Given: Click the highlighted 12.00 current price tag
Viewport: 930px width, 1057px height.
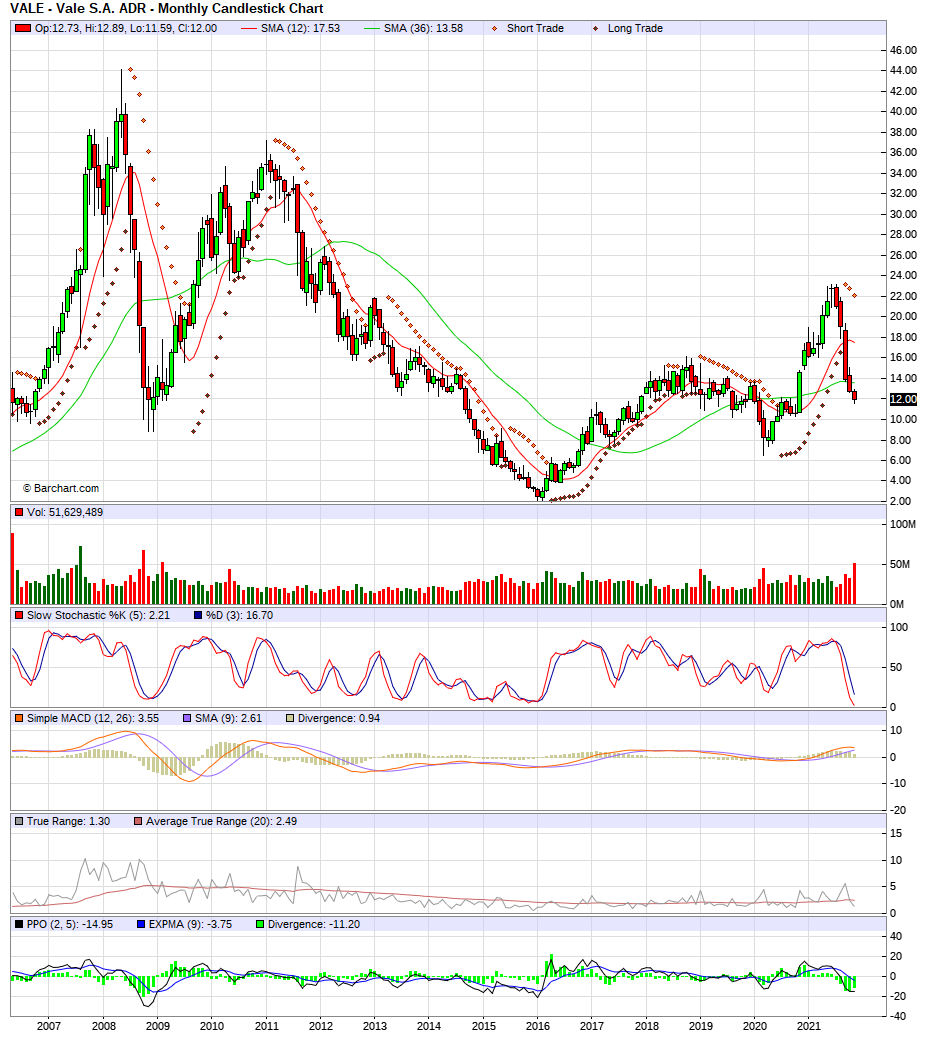Looking at the screenshot, I should click(903, 399).
